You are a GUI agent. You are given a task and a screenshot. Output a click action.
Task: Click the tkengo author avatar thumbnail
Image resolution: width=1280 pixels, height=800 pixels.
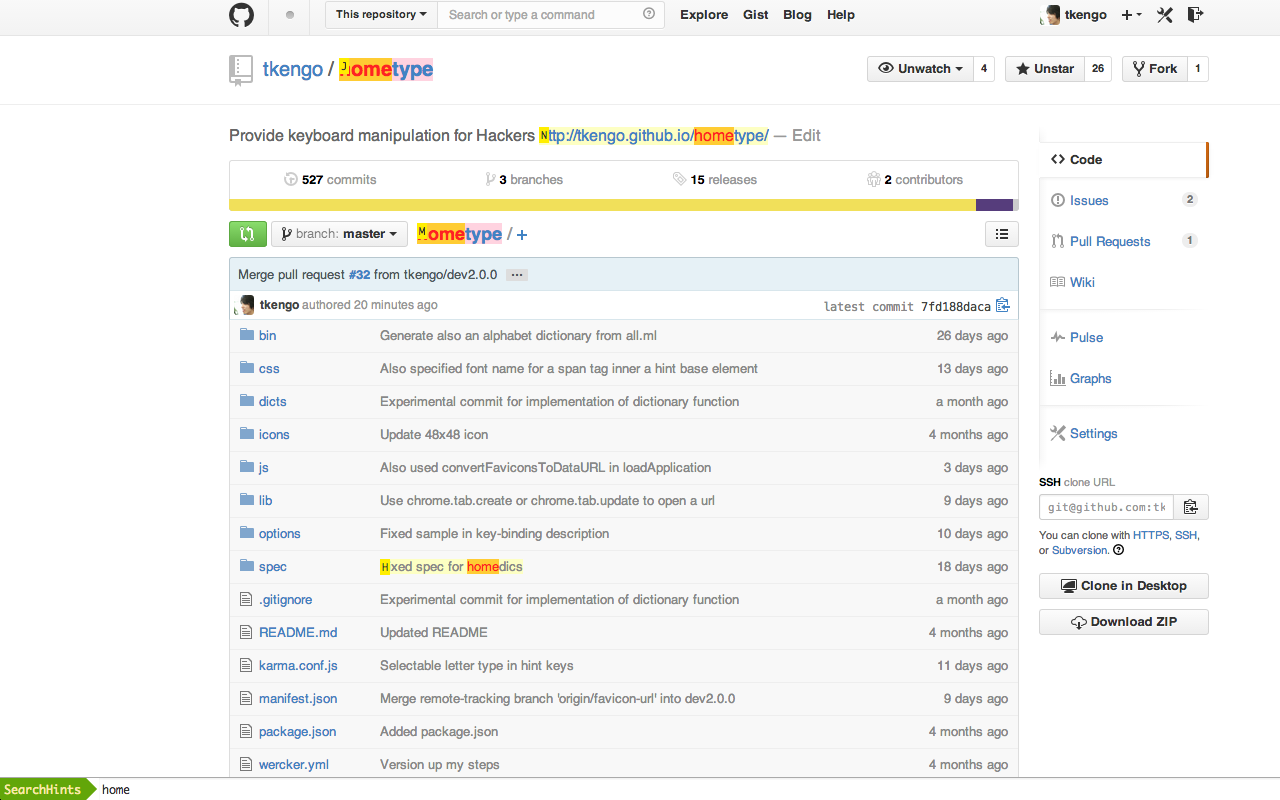coord(246,305)
